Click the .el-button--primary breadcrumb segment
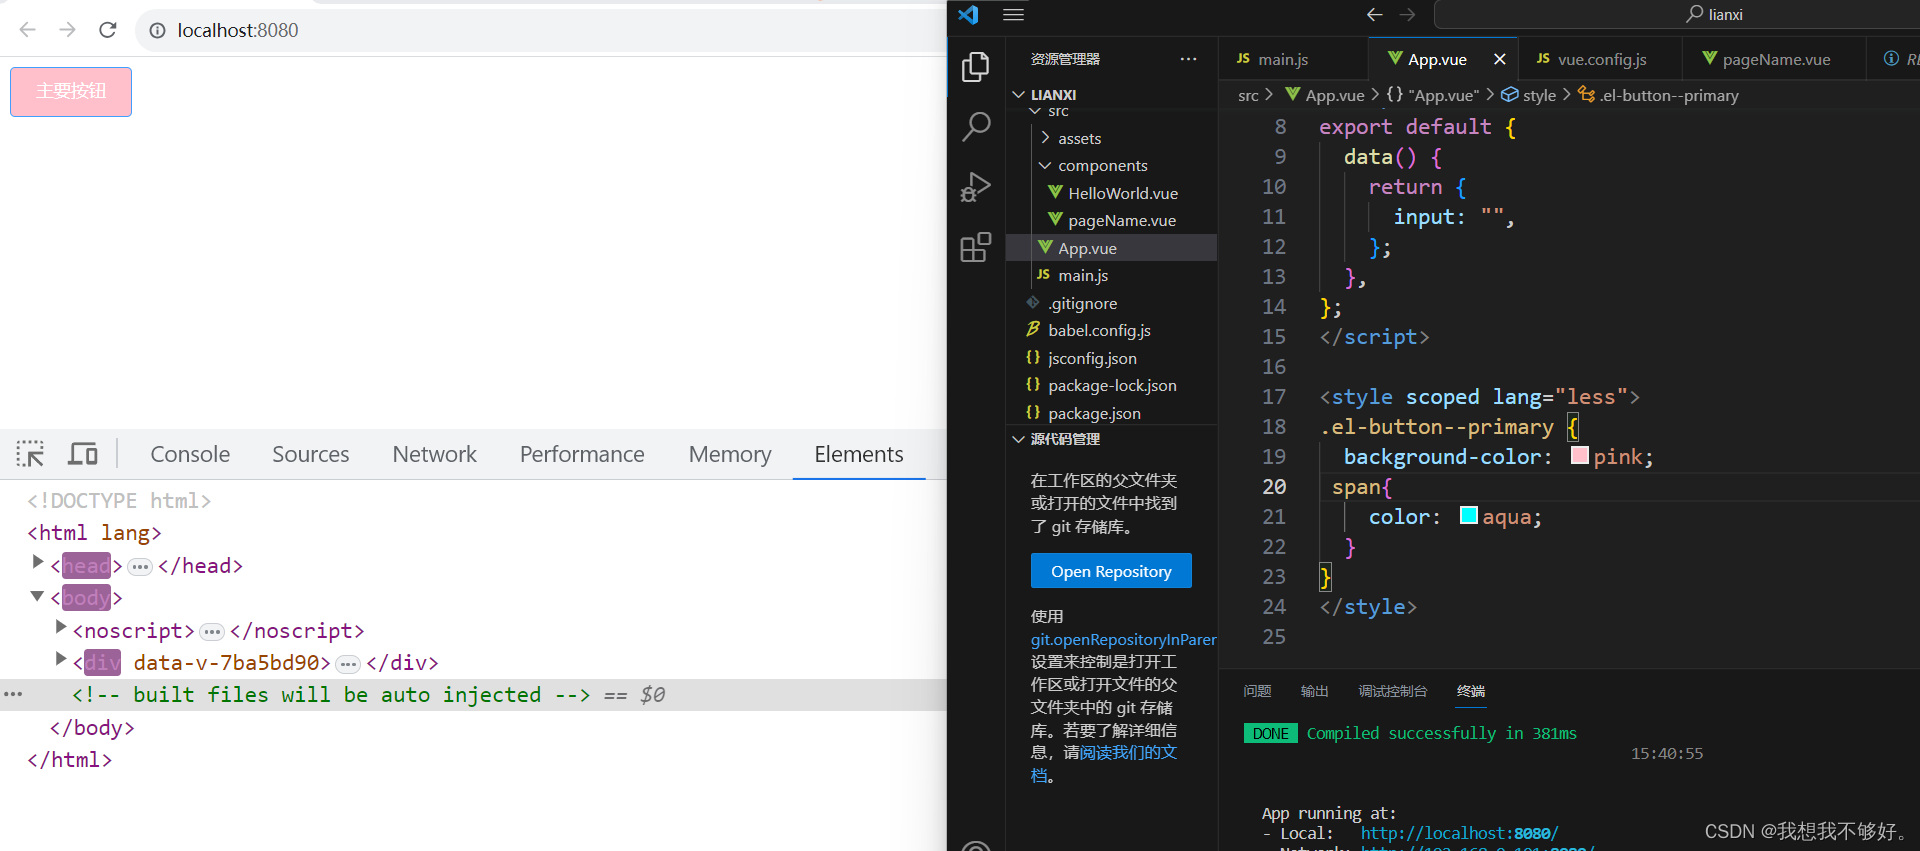The height and width of the screenshot is (851, 1920). pyautogui.click(x=1658, y=95)
